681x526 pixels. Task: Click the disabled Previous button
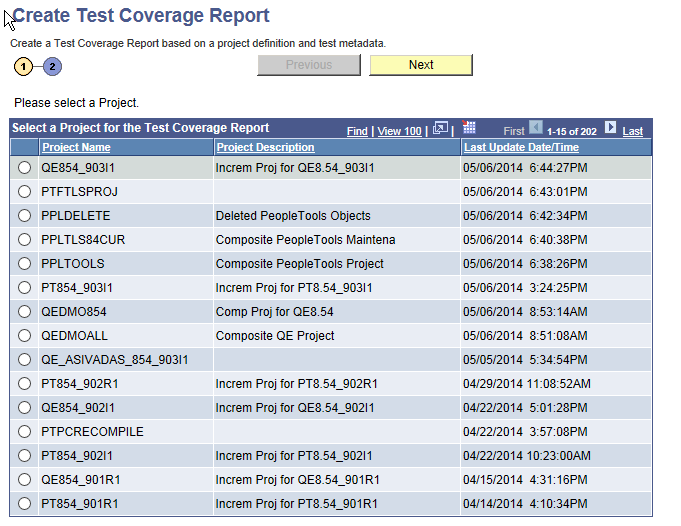click(309, 65)
